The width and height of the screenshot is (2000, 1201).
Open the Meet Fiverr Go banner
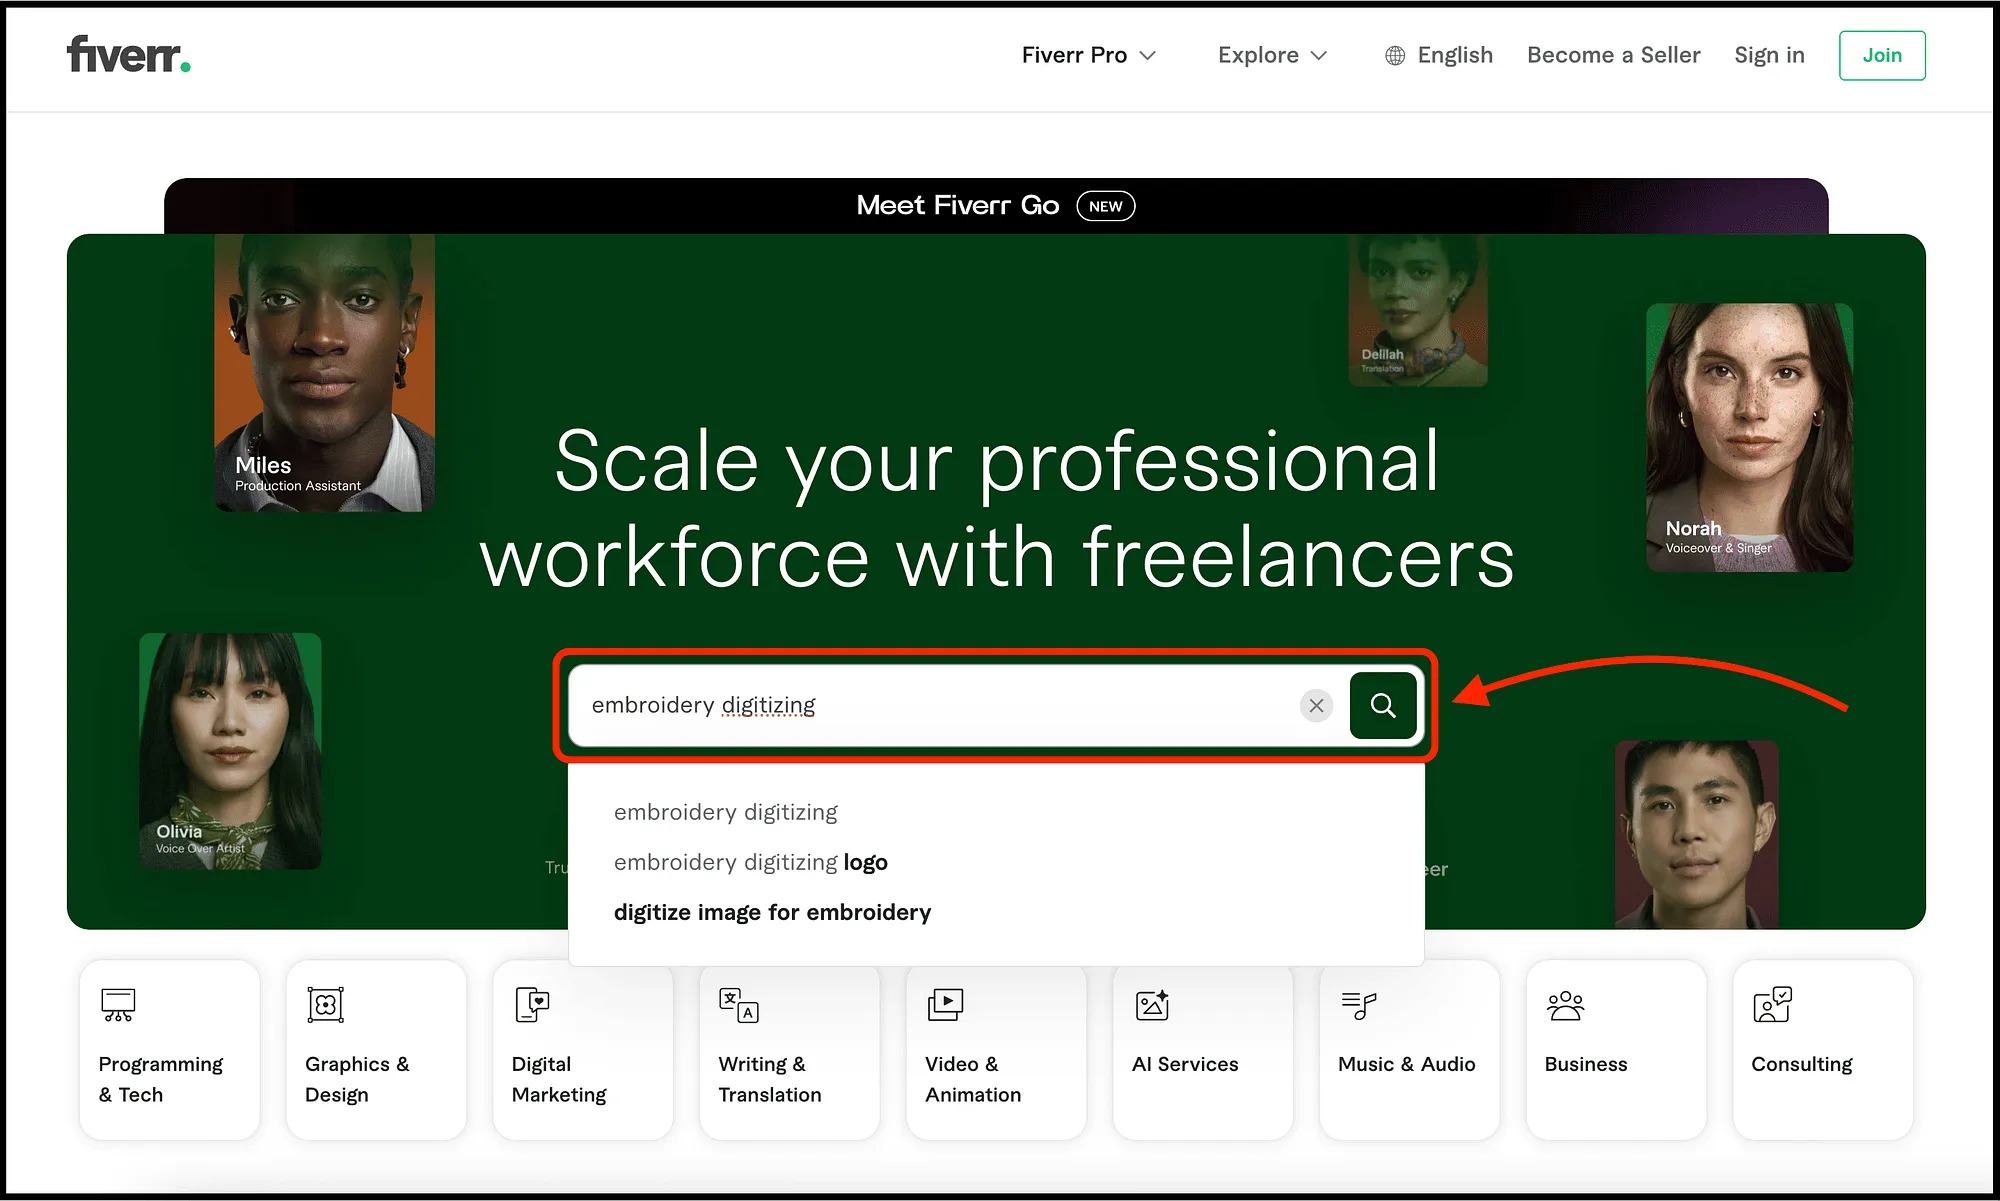(x=996, y=206)
